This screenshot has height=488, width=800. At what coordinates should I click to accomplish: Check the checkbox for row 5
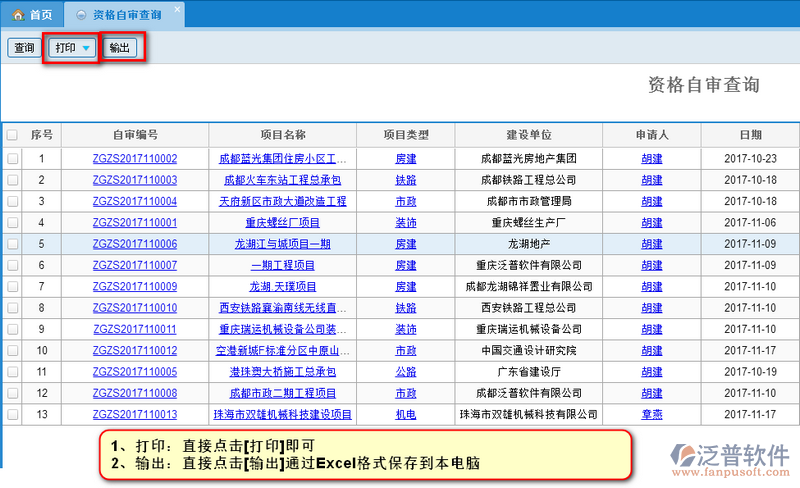12,243
